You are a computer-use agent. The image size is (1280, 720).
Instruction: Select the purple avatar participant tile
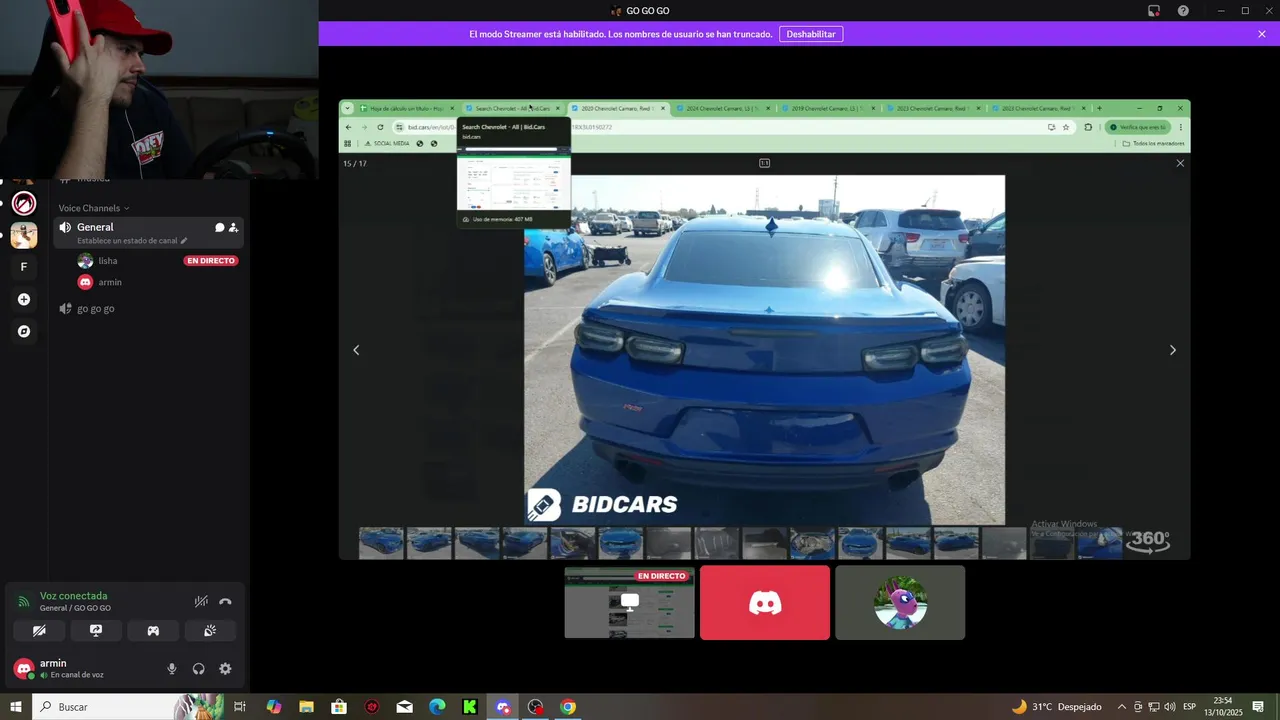(x=900, y=602)
